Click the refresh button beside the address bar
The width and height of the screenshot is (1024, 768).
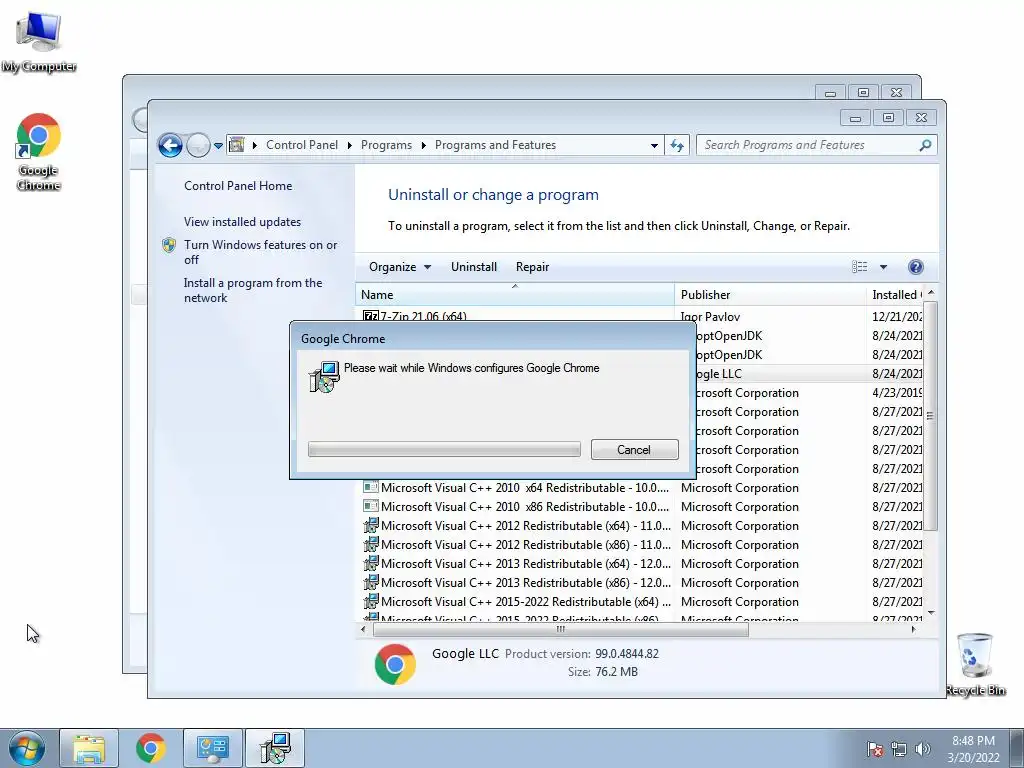point(677,146)
